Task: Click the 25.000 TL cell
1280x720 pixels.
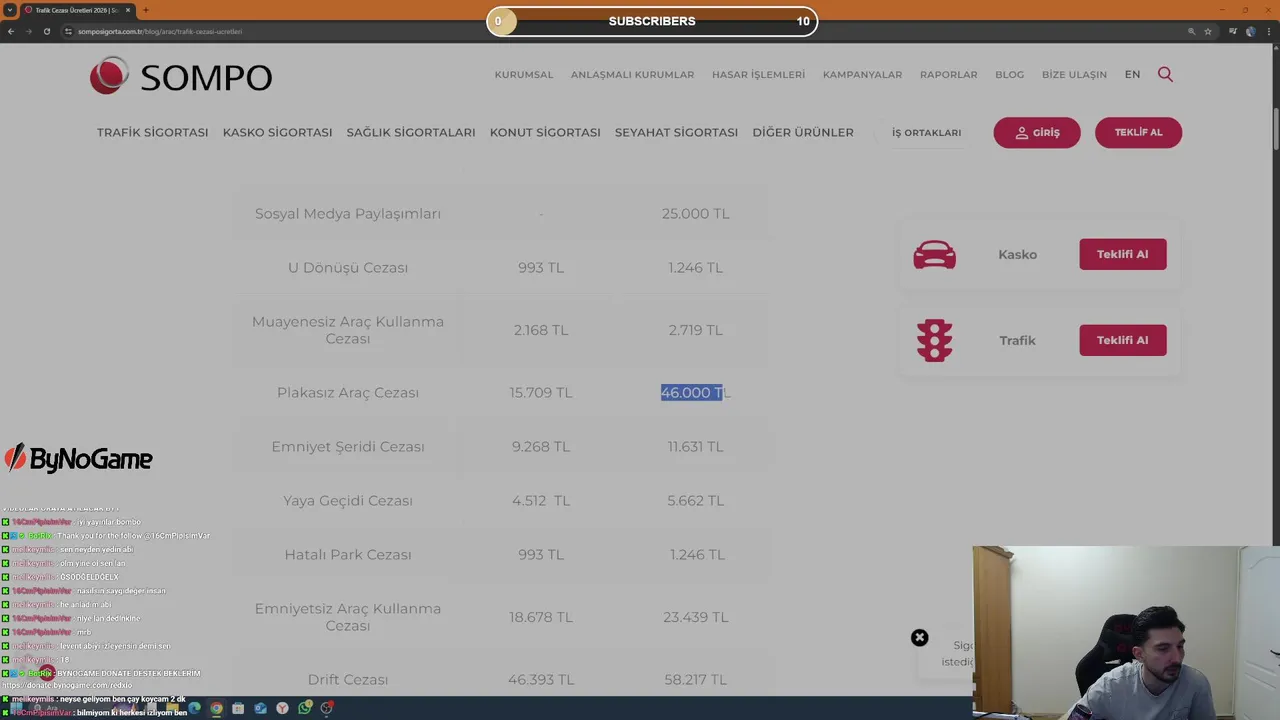Action: pyautogui.click(x=695, y=214)
